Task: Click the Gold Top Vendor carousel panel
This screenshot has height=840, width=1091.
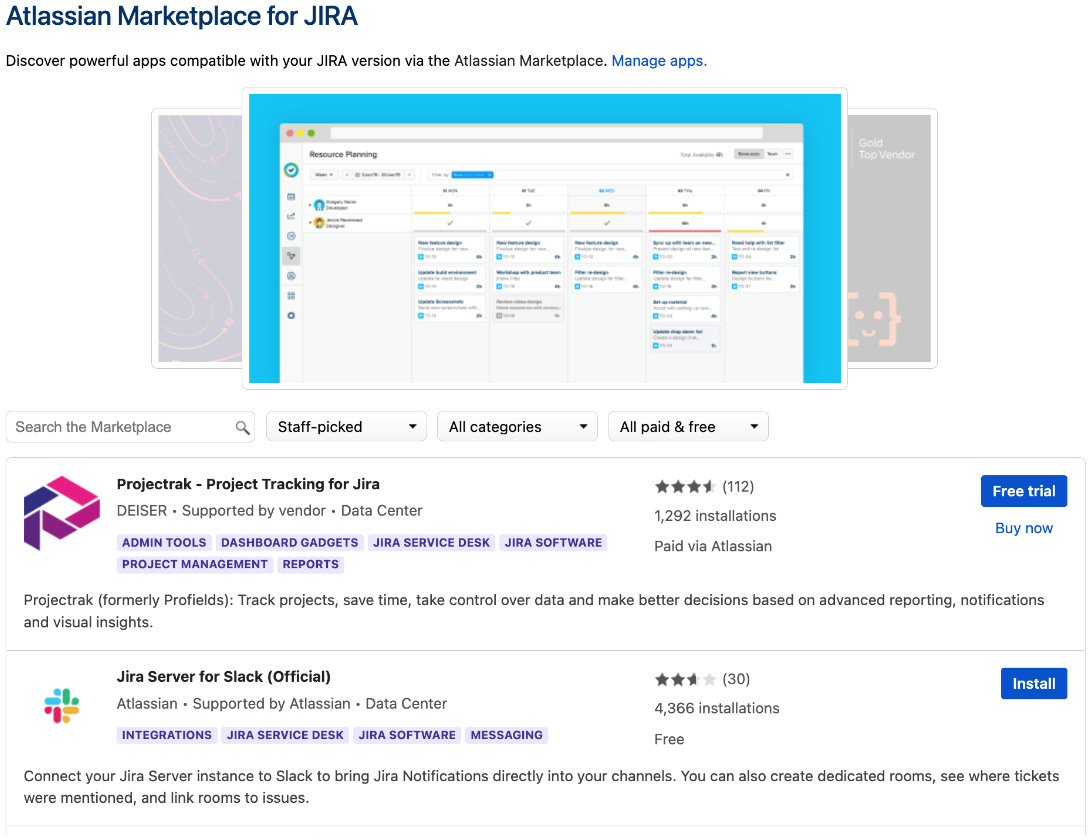Action: coord(890,238)
